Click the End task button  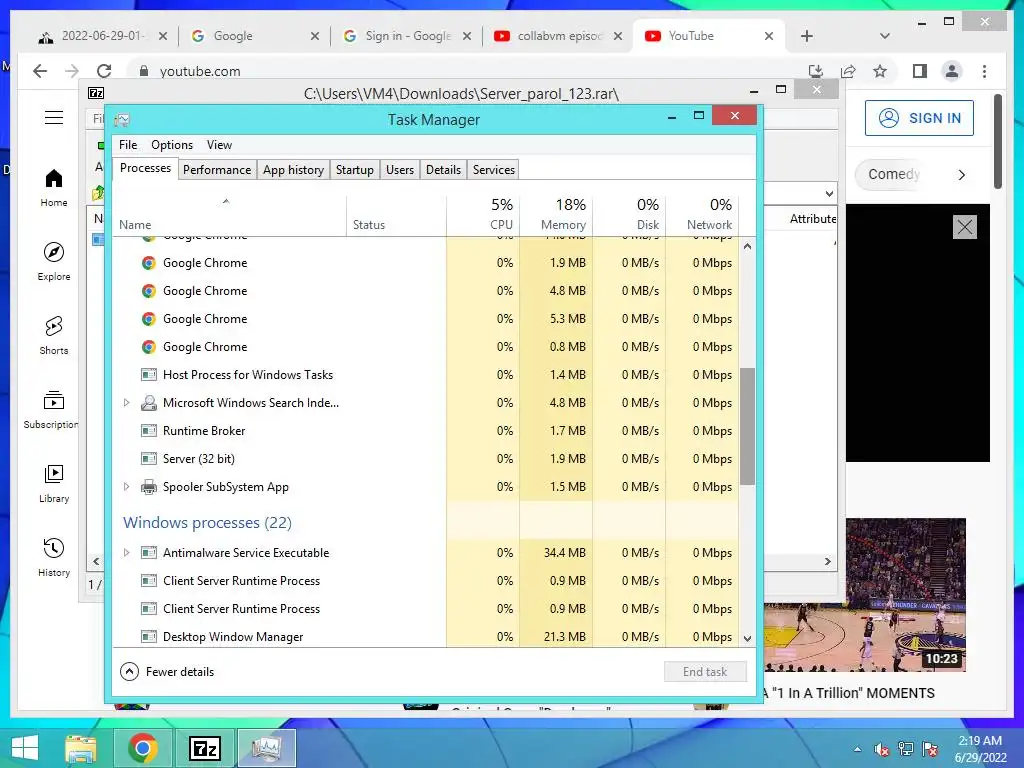point(705,671)
